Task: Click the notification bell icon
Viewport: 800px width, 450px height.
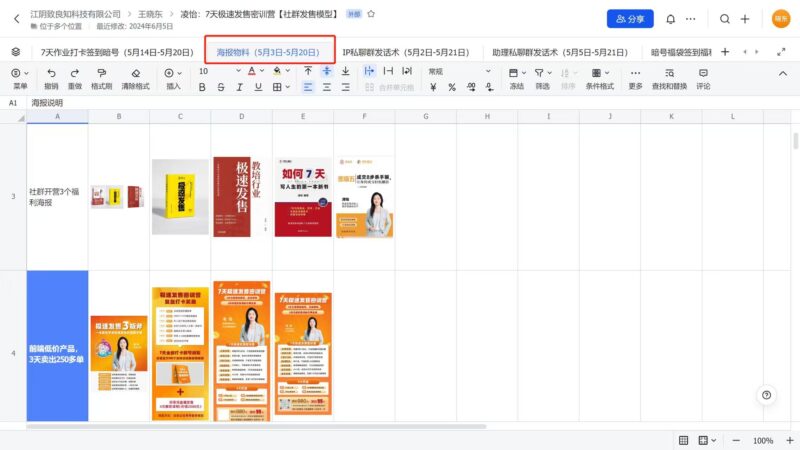Action: pos(670,19)
